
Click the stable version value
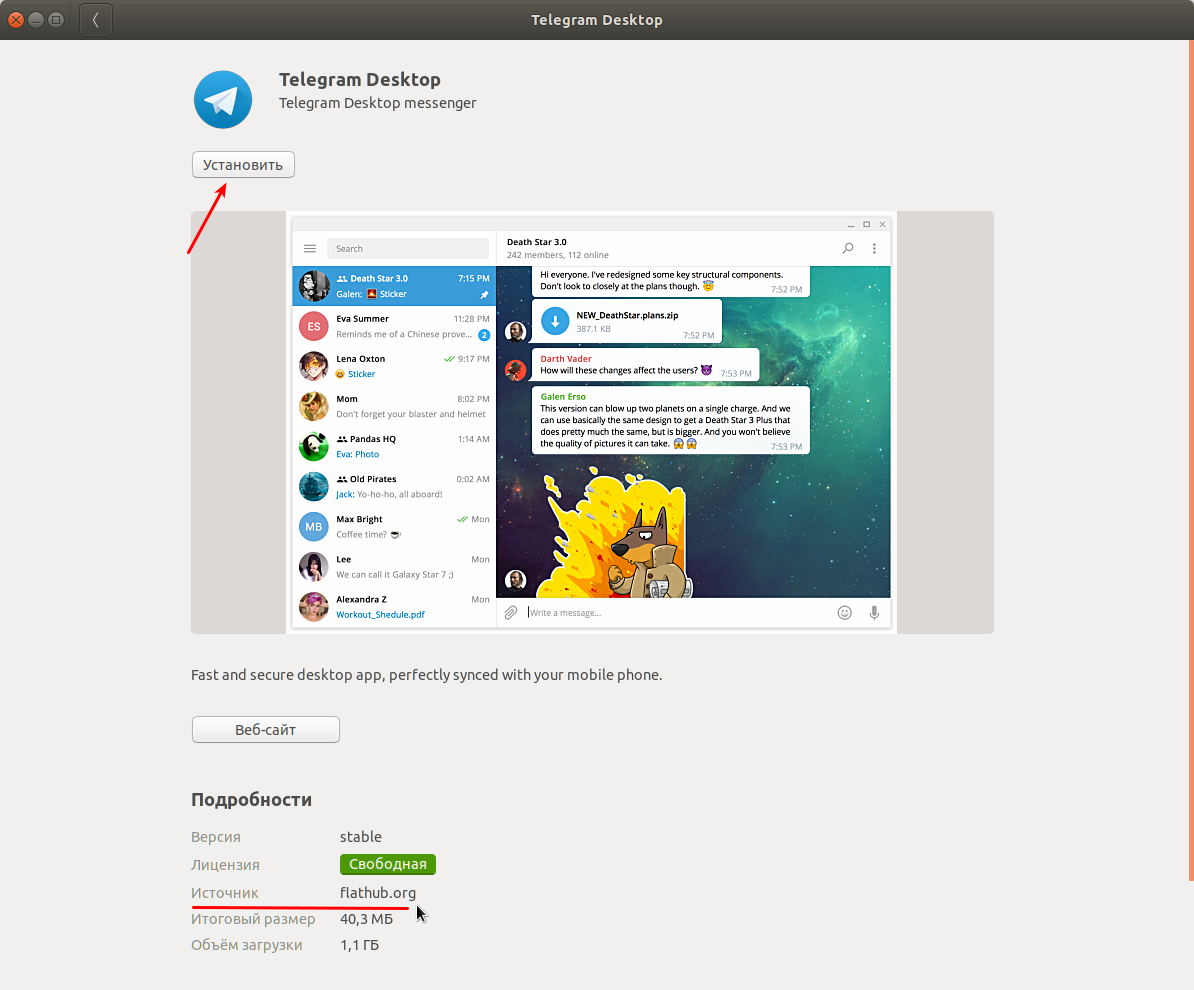[361, 837]
